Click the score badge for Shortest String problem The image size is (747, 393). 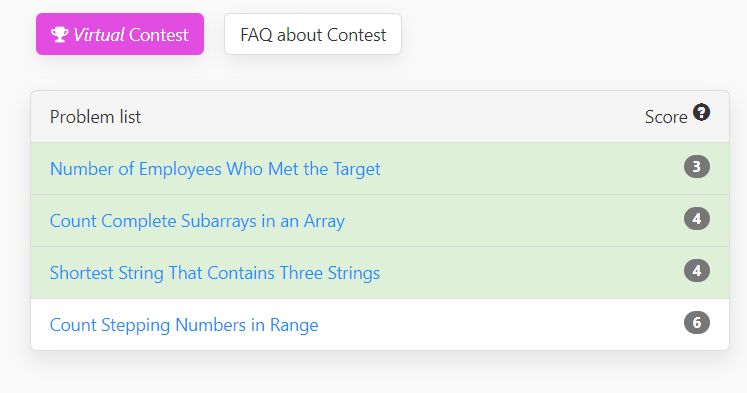[x=697, y=271]
